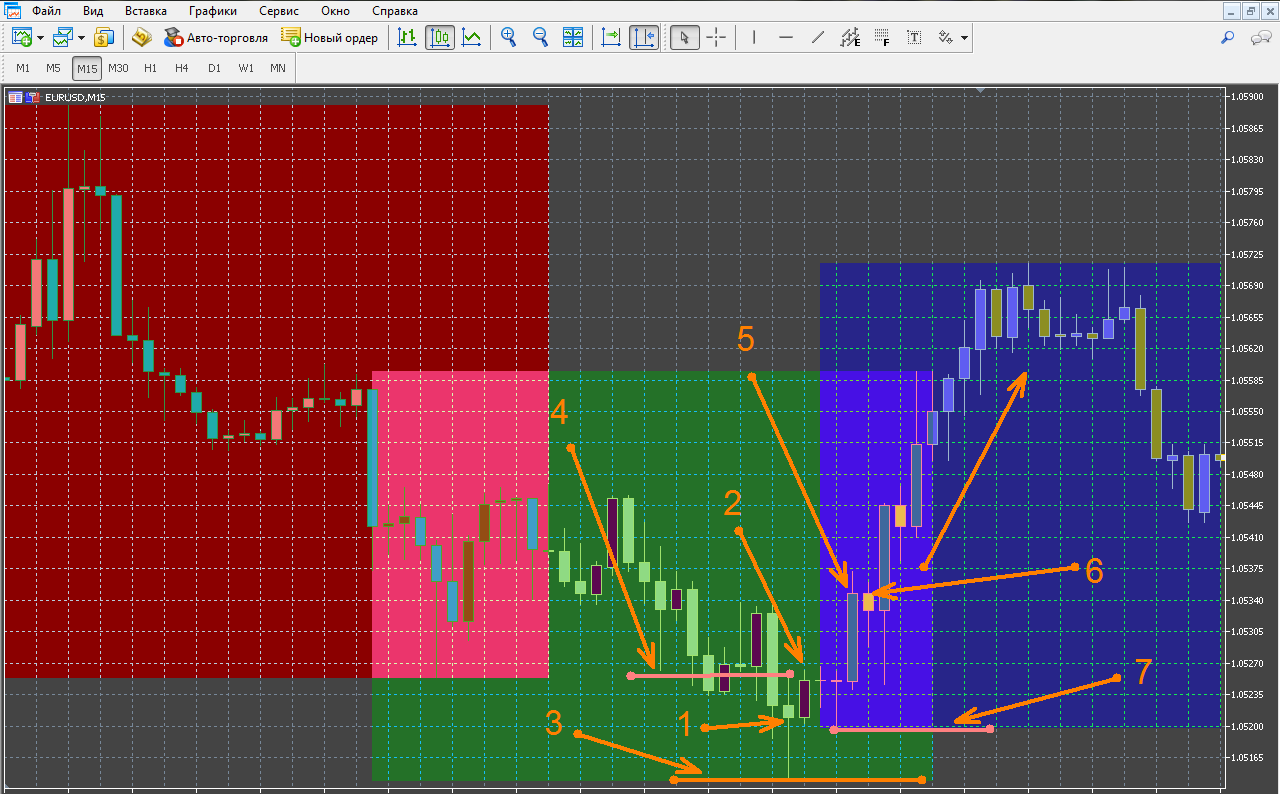1280x794 pixels.
Task: Switch chart to bar chart mode
Action: pyautogui.click(x=407, y=38)
